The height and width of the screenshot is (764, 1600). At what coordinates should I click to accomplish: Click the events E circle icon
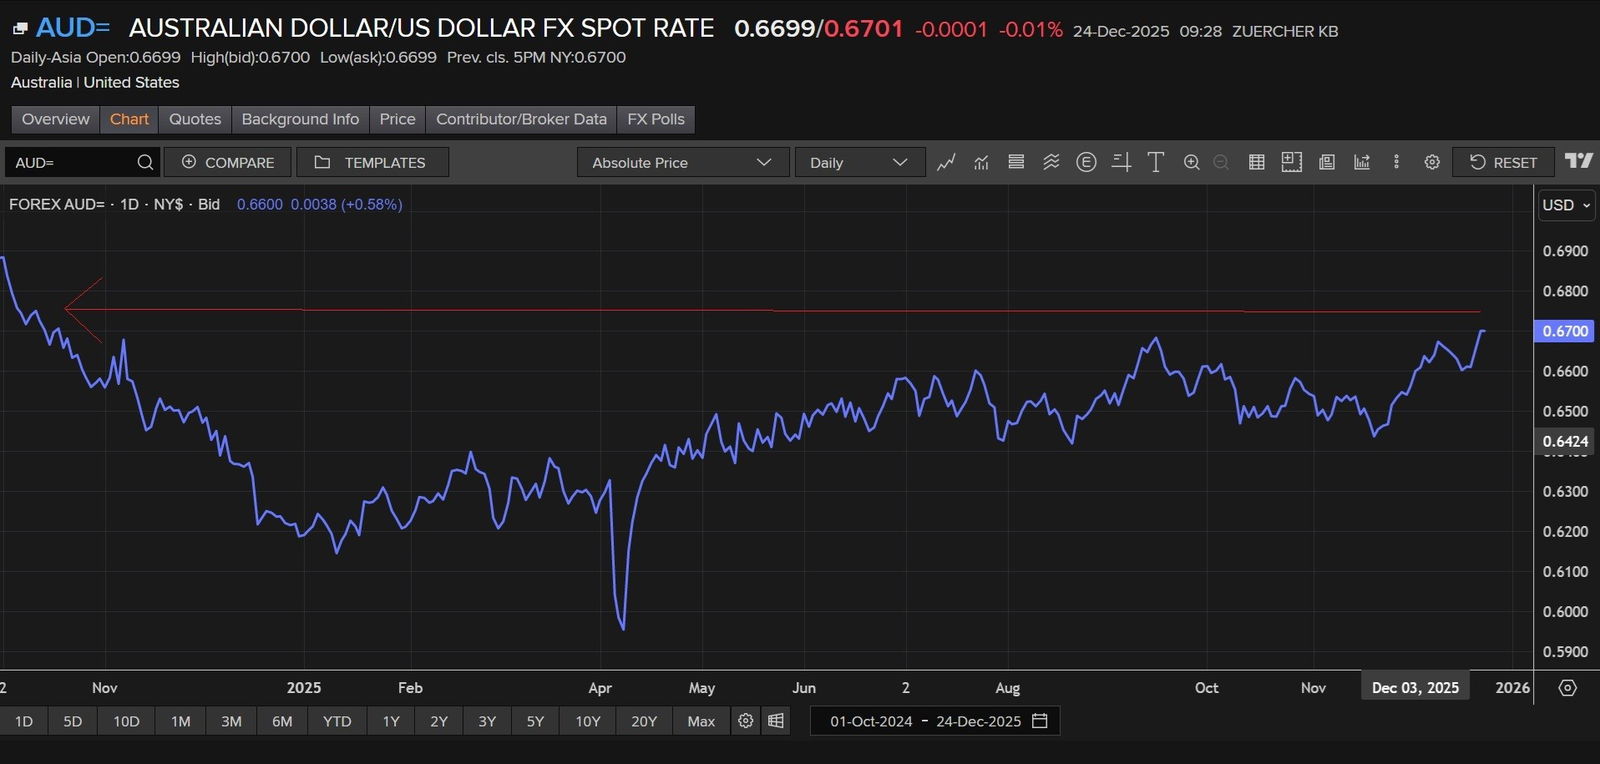[1086, 162]
